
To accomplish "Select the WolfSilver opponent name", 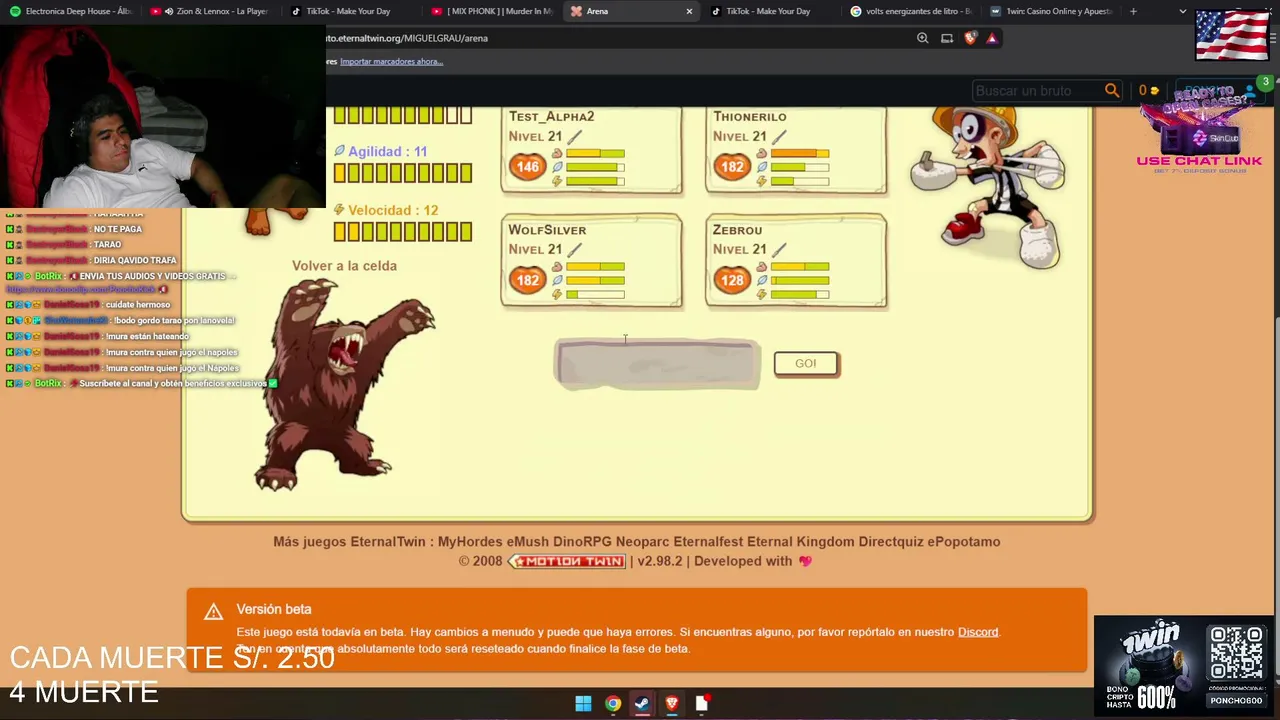I will pyautogui.click(x=547, y=230).
